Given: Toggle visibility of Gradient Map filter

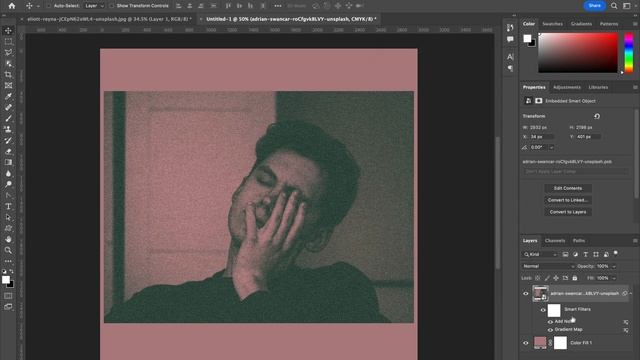Looking at the screenshot, I should pos(550,330).
